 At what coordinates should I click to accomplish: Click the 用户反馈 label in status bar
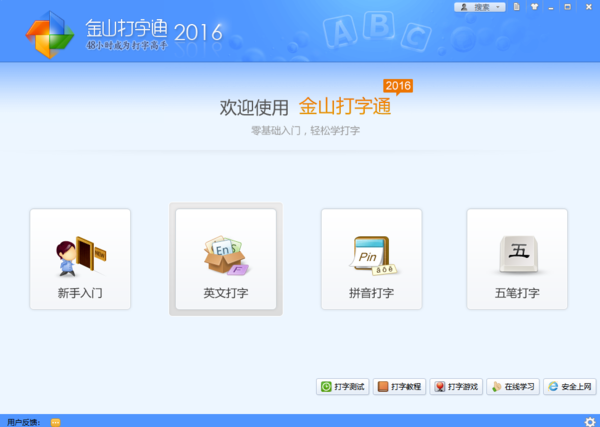[24, 422]
